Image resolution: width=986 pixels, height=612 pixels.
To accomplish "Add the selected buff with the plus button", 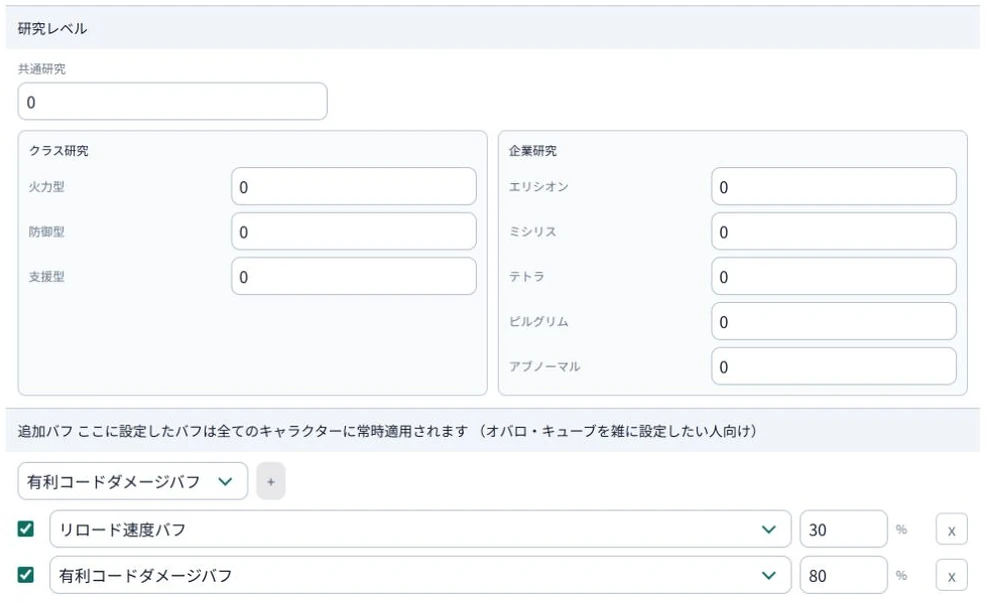I will 271,481.
